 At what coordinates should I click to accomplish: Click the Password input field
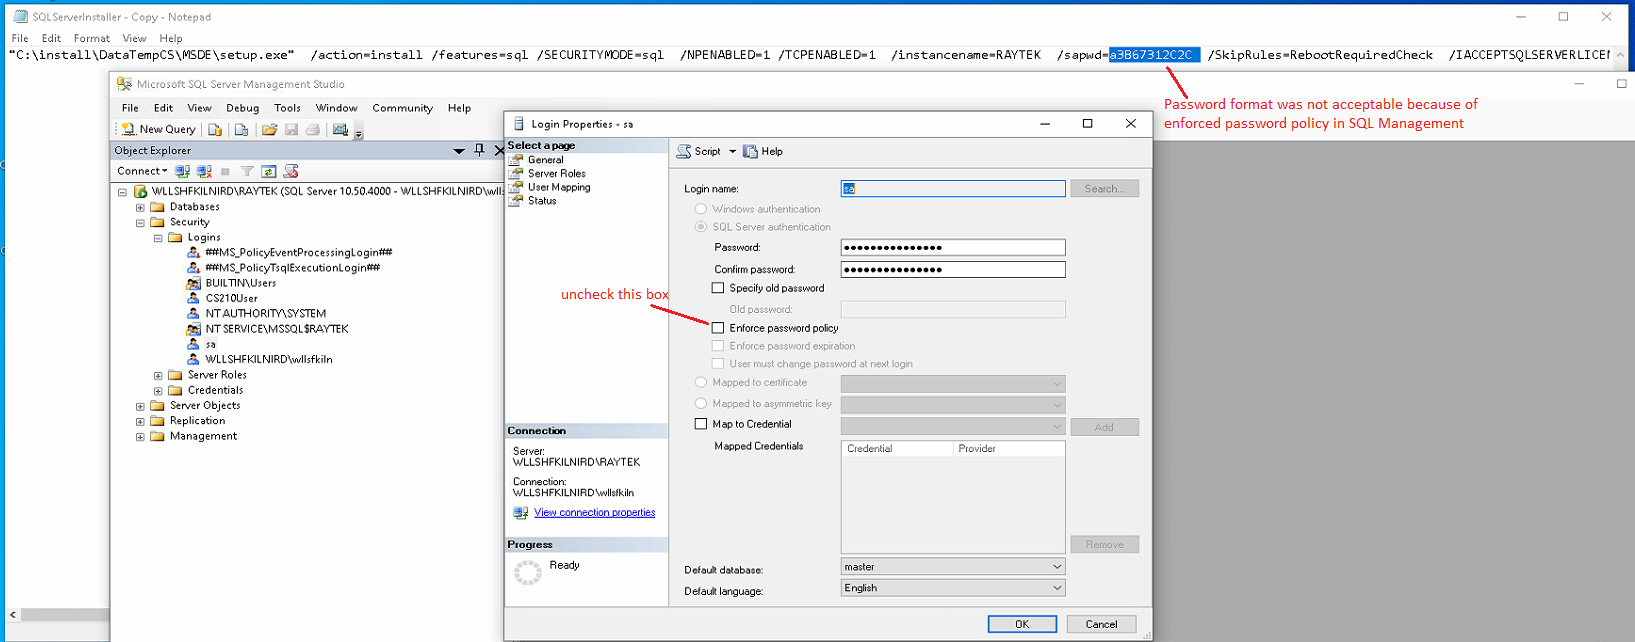click(x=953, y=247)
